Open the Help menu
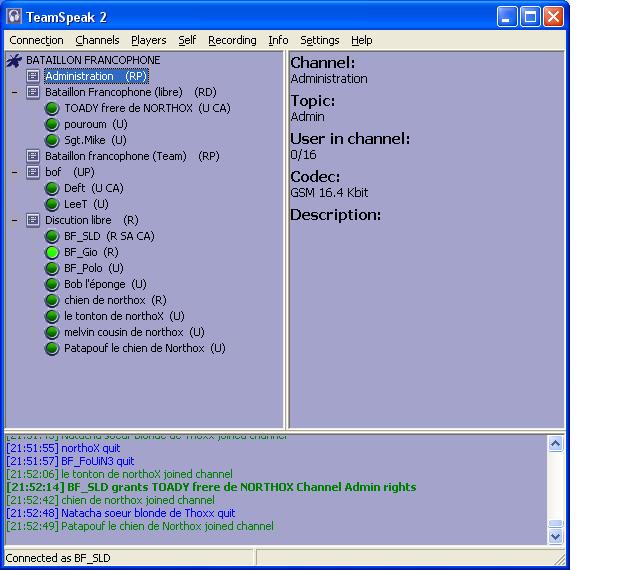Image resolution: width=640 pixels, height=570 pixels. (362, 40)
